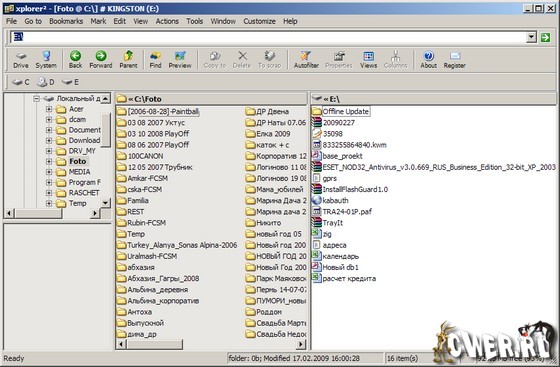Open the Customize menu
560x367 pixels.
click(259, 21)
